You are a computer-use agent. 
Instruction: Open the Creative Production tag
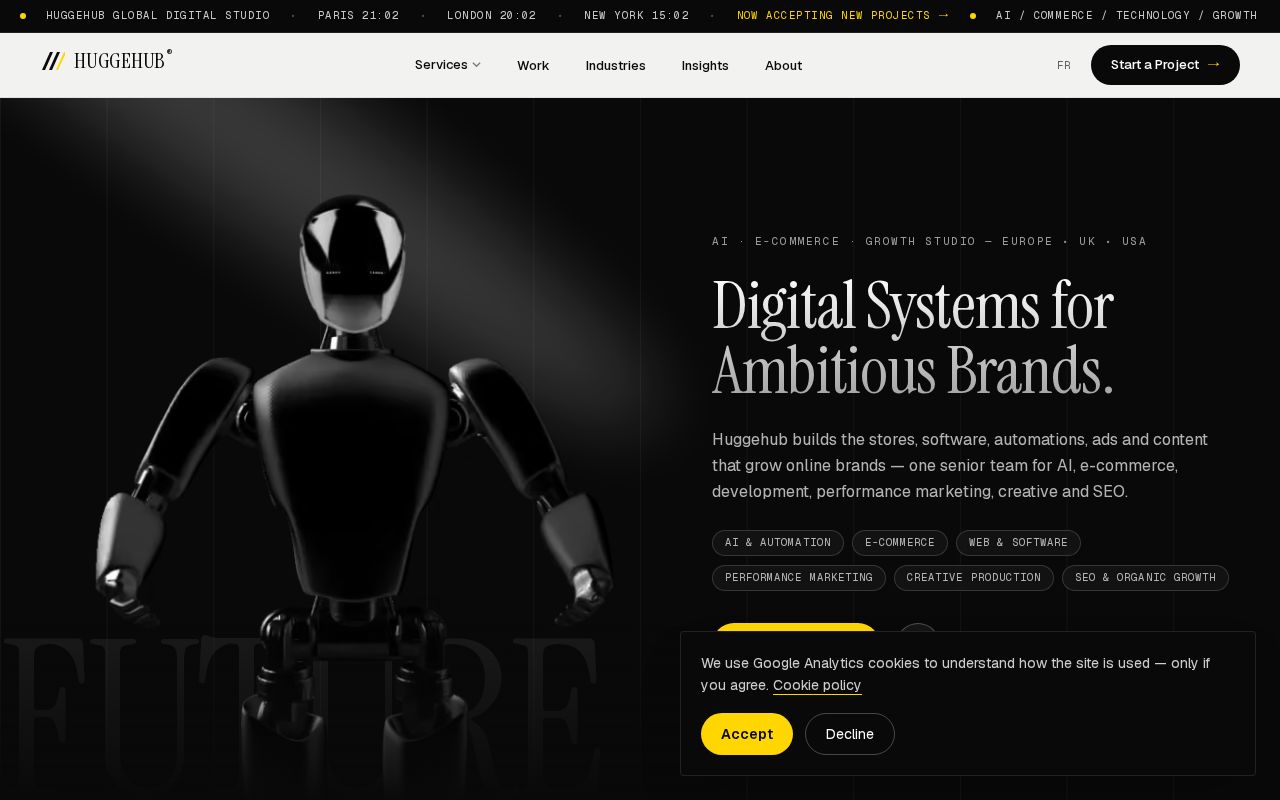click(974, 578)
